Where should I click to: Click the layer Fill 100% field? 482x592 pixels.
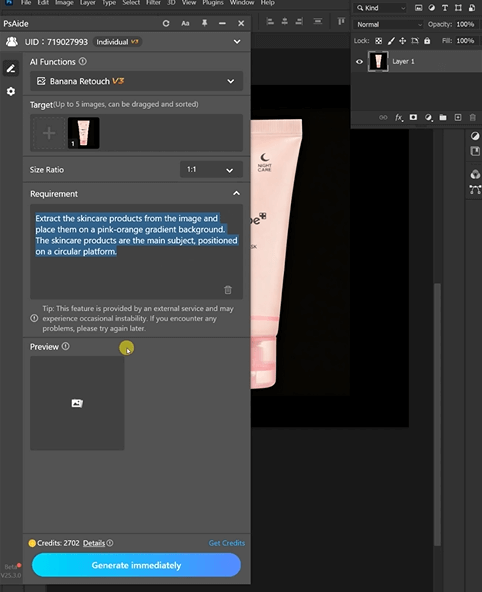point(465,41)
